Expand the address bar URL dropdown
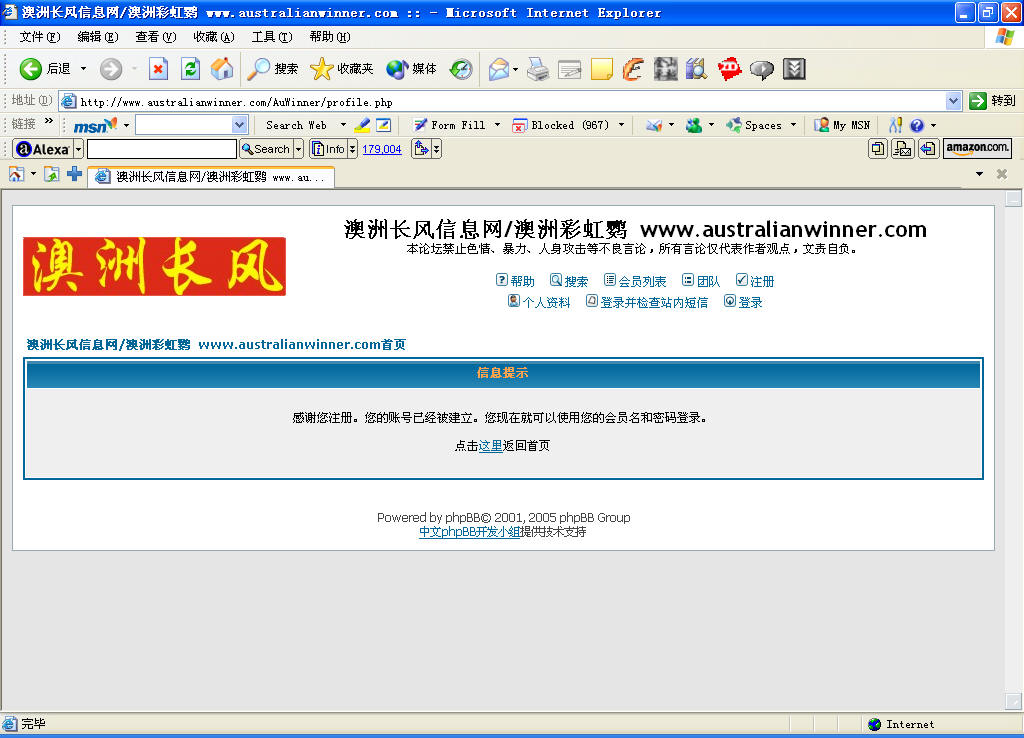This screenshot has width=1024, height=738. point(953,101)
